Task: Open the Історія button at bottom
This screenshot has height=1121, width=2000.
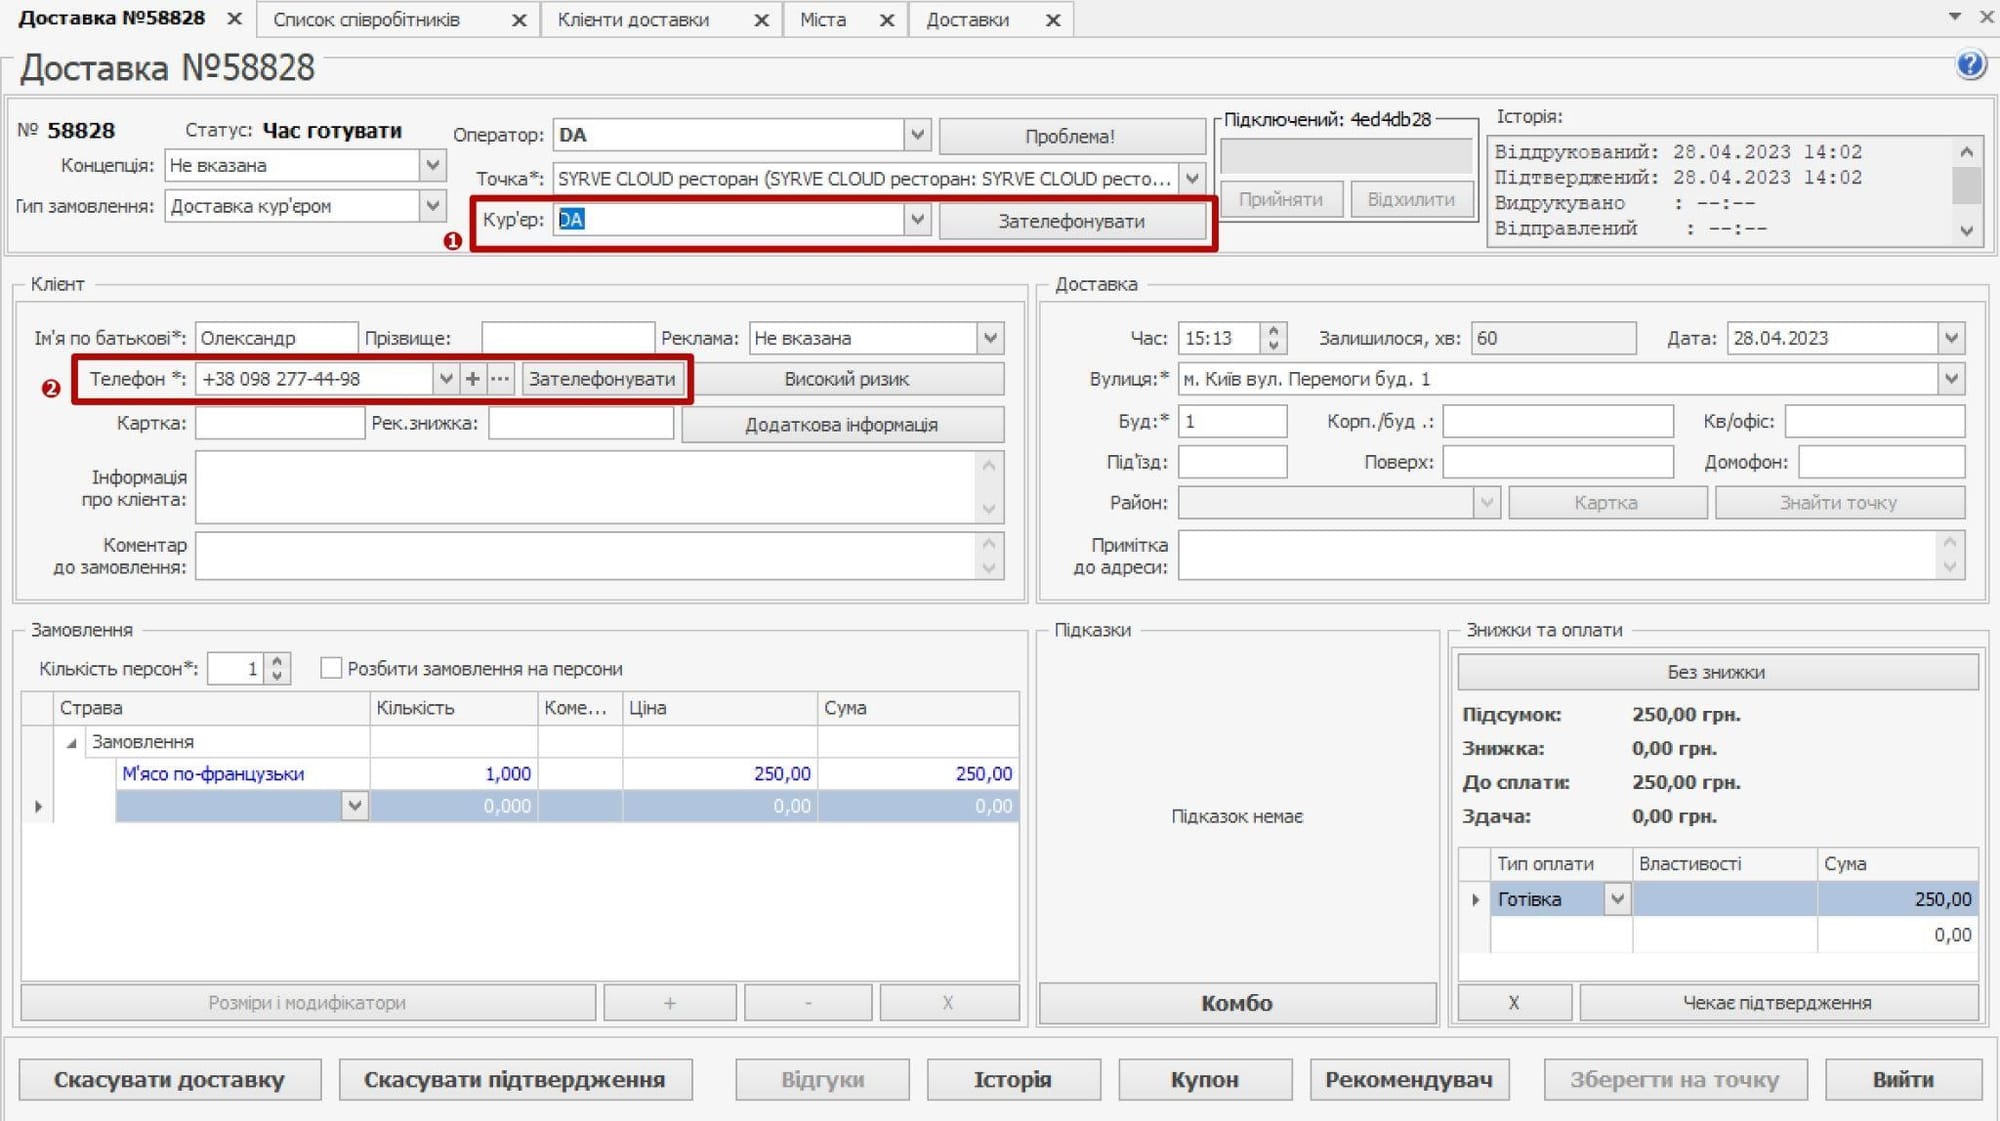Action: tap(1013, 1080)
